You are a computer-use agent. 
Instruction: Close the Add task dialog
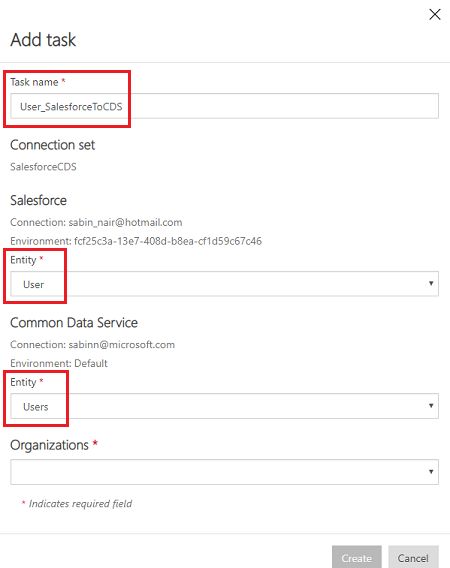[434, 14]
